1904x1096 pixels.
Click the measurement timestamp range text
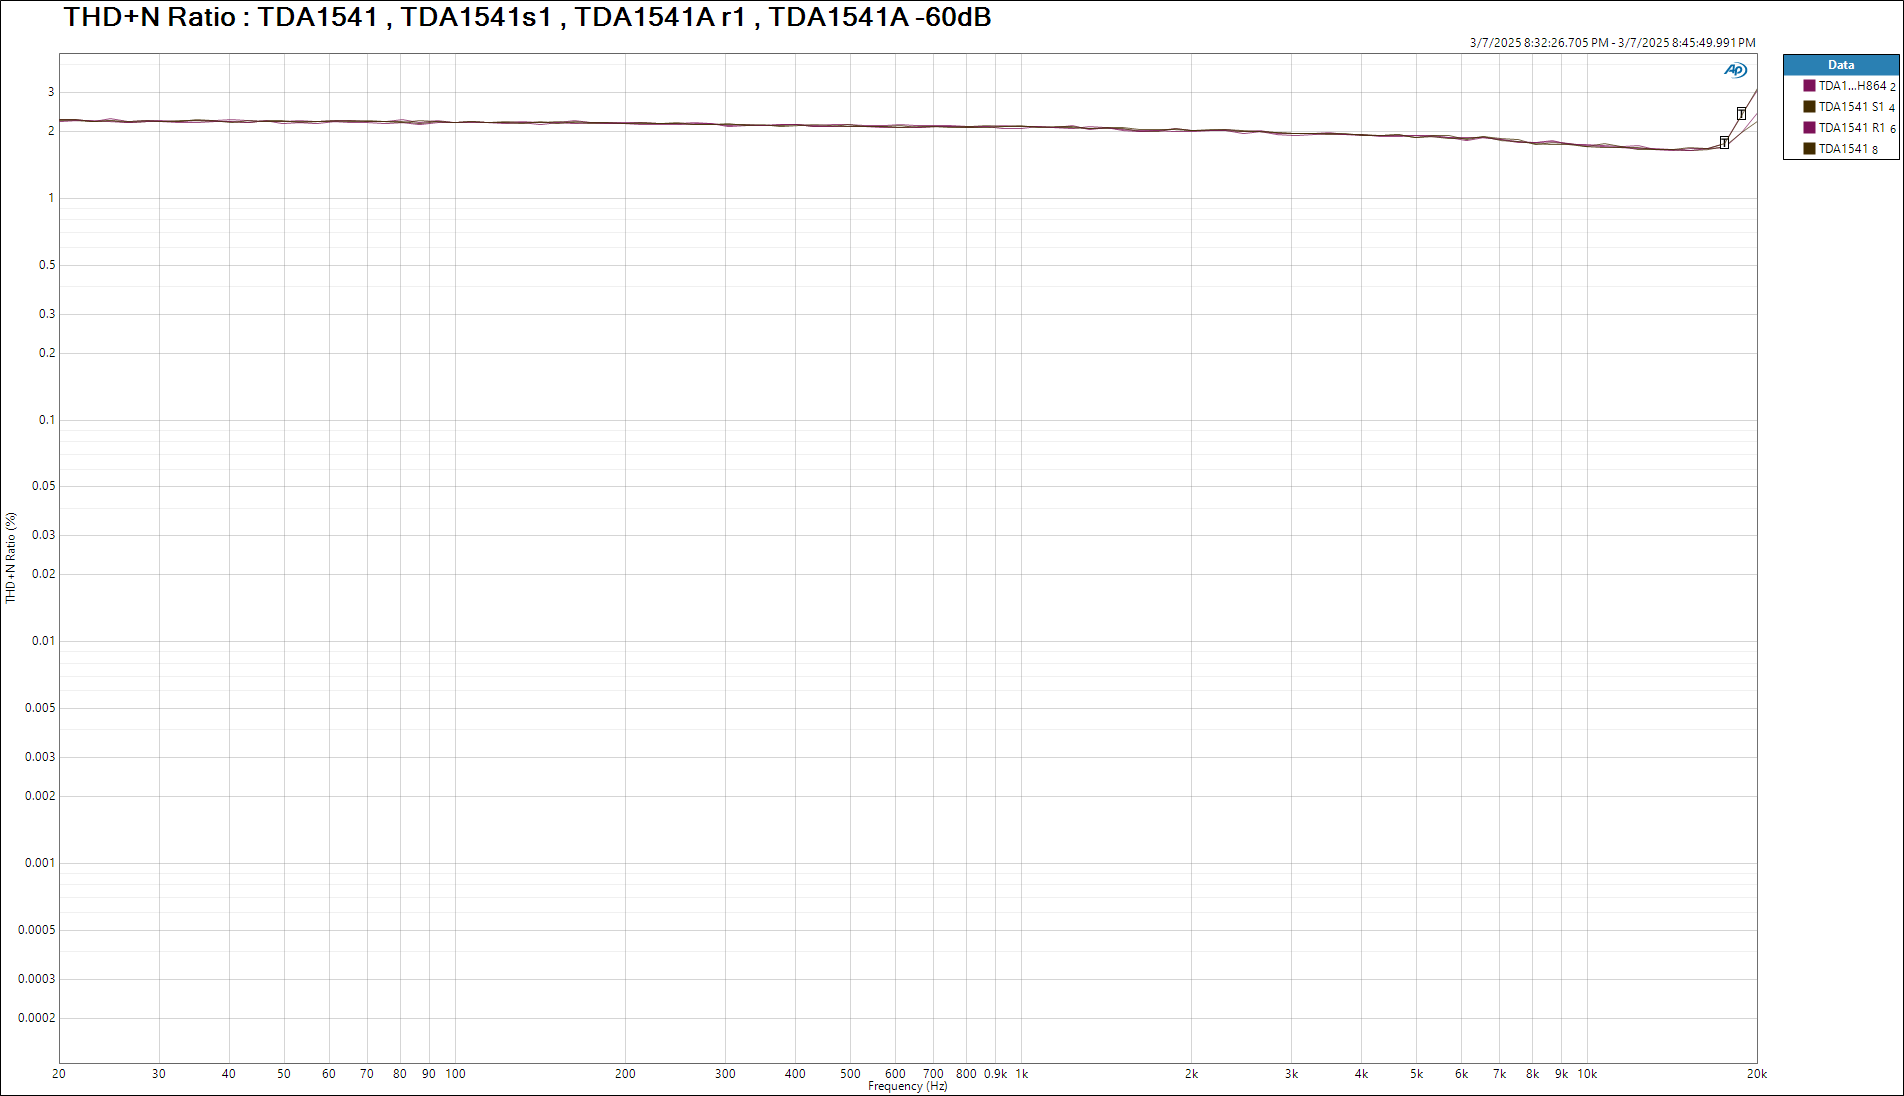tap(1612, 43)
